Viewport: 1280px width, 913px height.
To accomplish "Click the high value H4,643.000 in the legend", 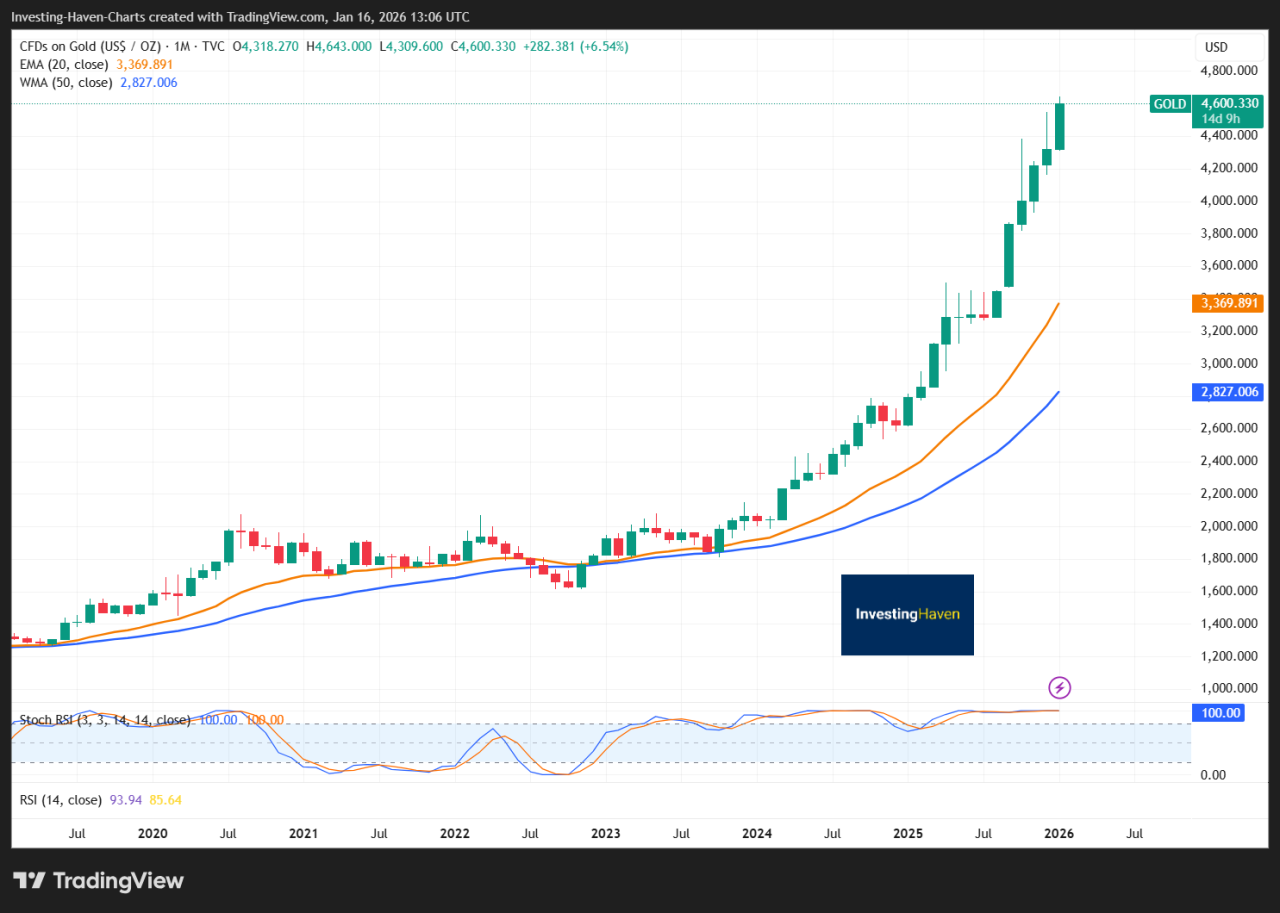I will [339, 45].
